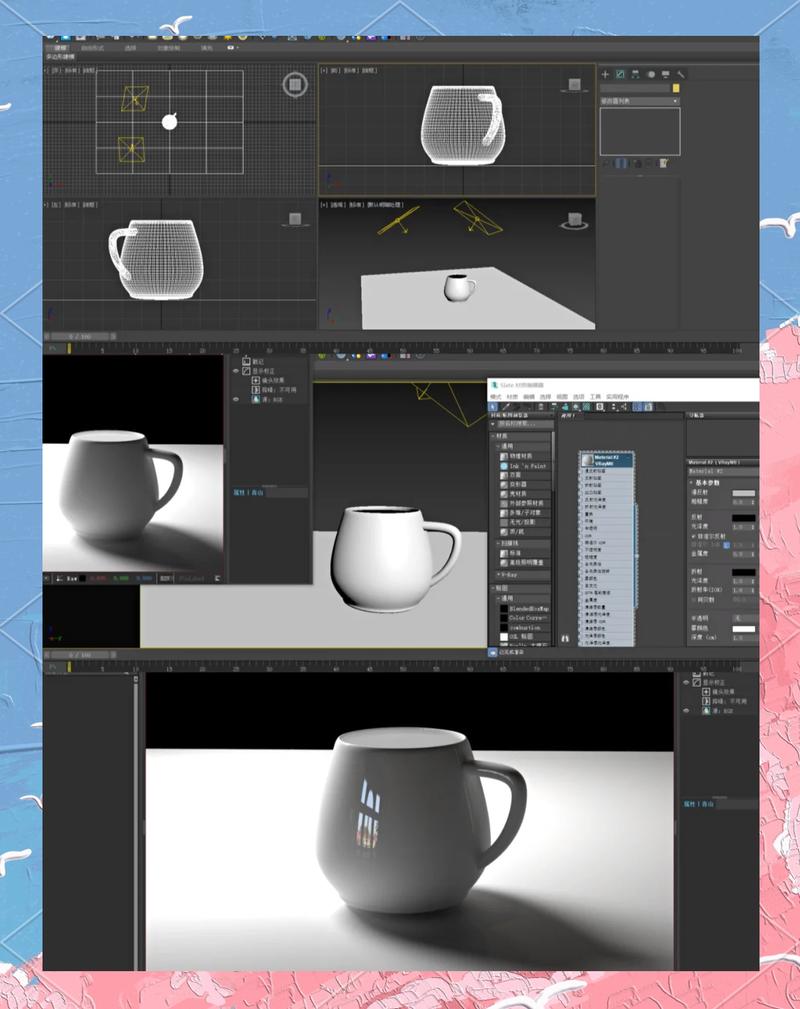
Task: Click the yellow object color swatch in command panel
Action: click(676, 88)
